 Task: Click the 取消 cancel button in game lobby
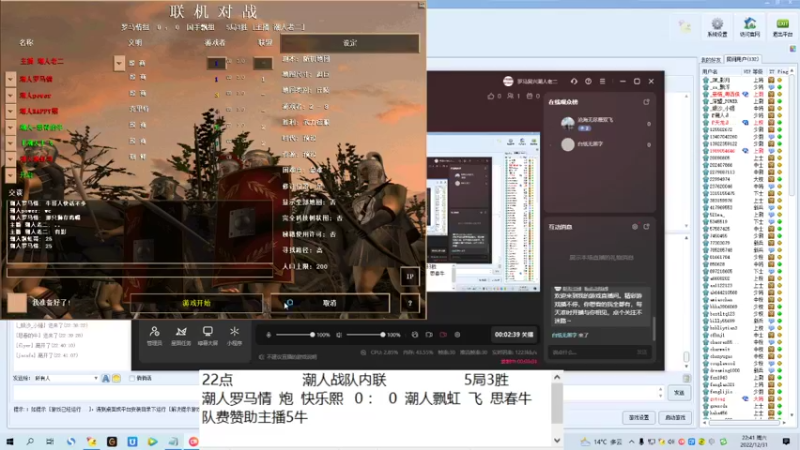pyautogui.click(x=330, y=303)
